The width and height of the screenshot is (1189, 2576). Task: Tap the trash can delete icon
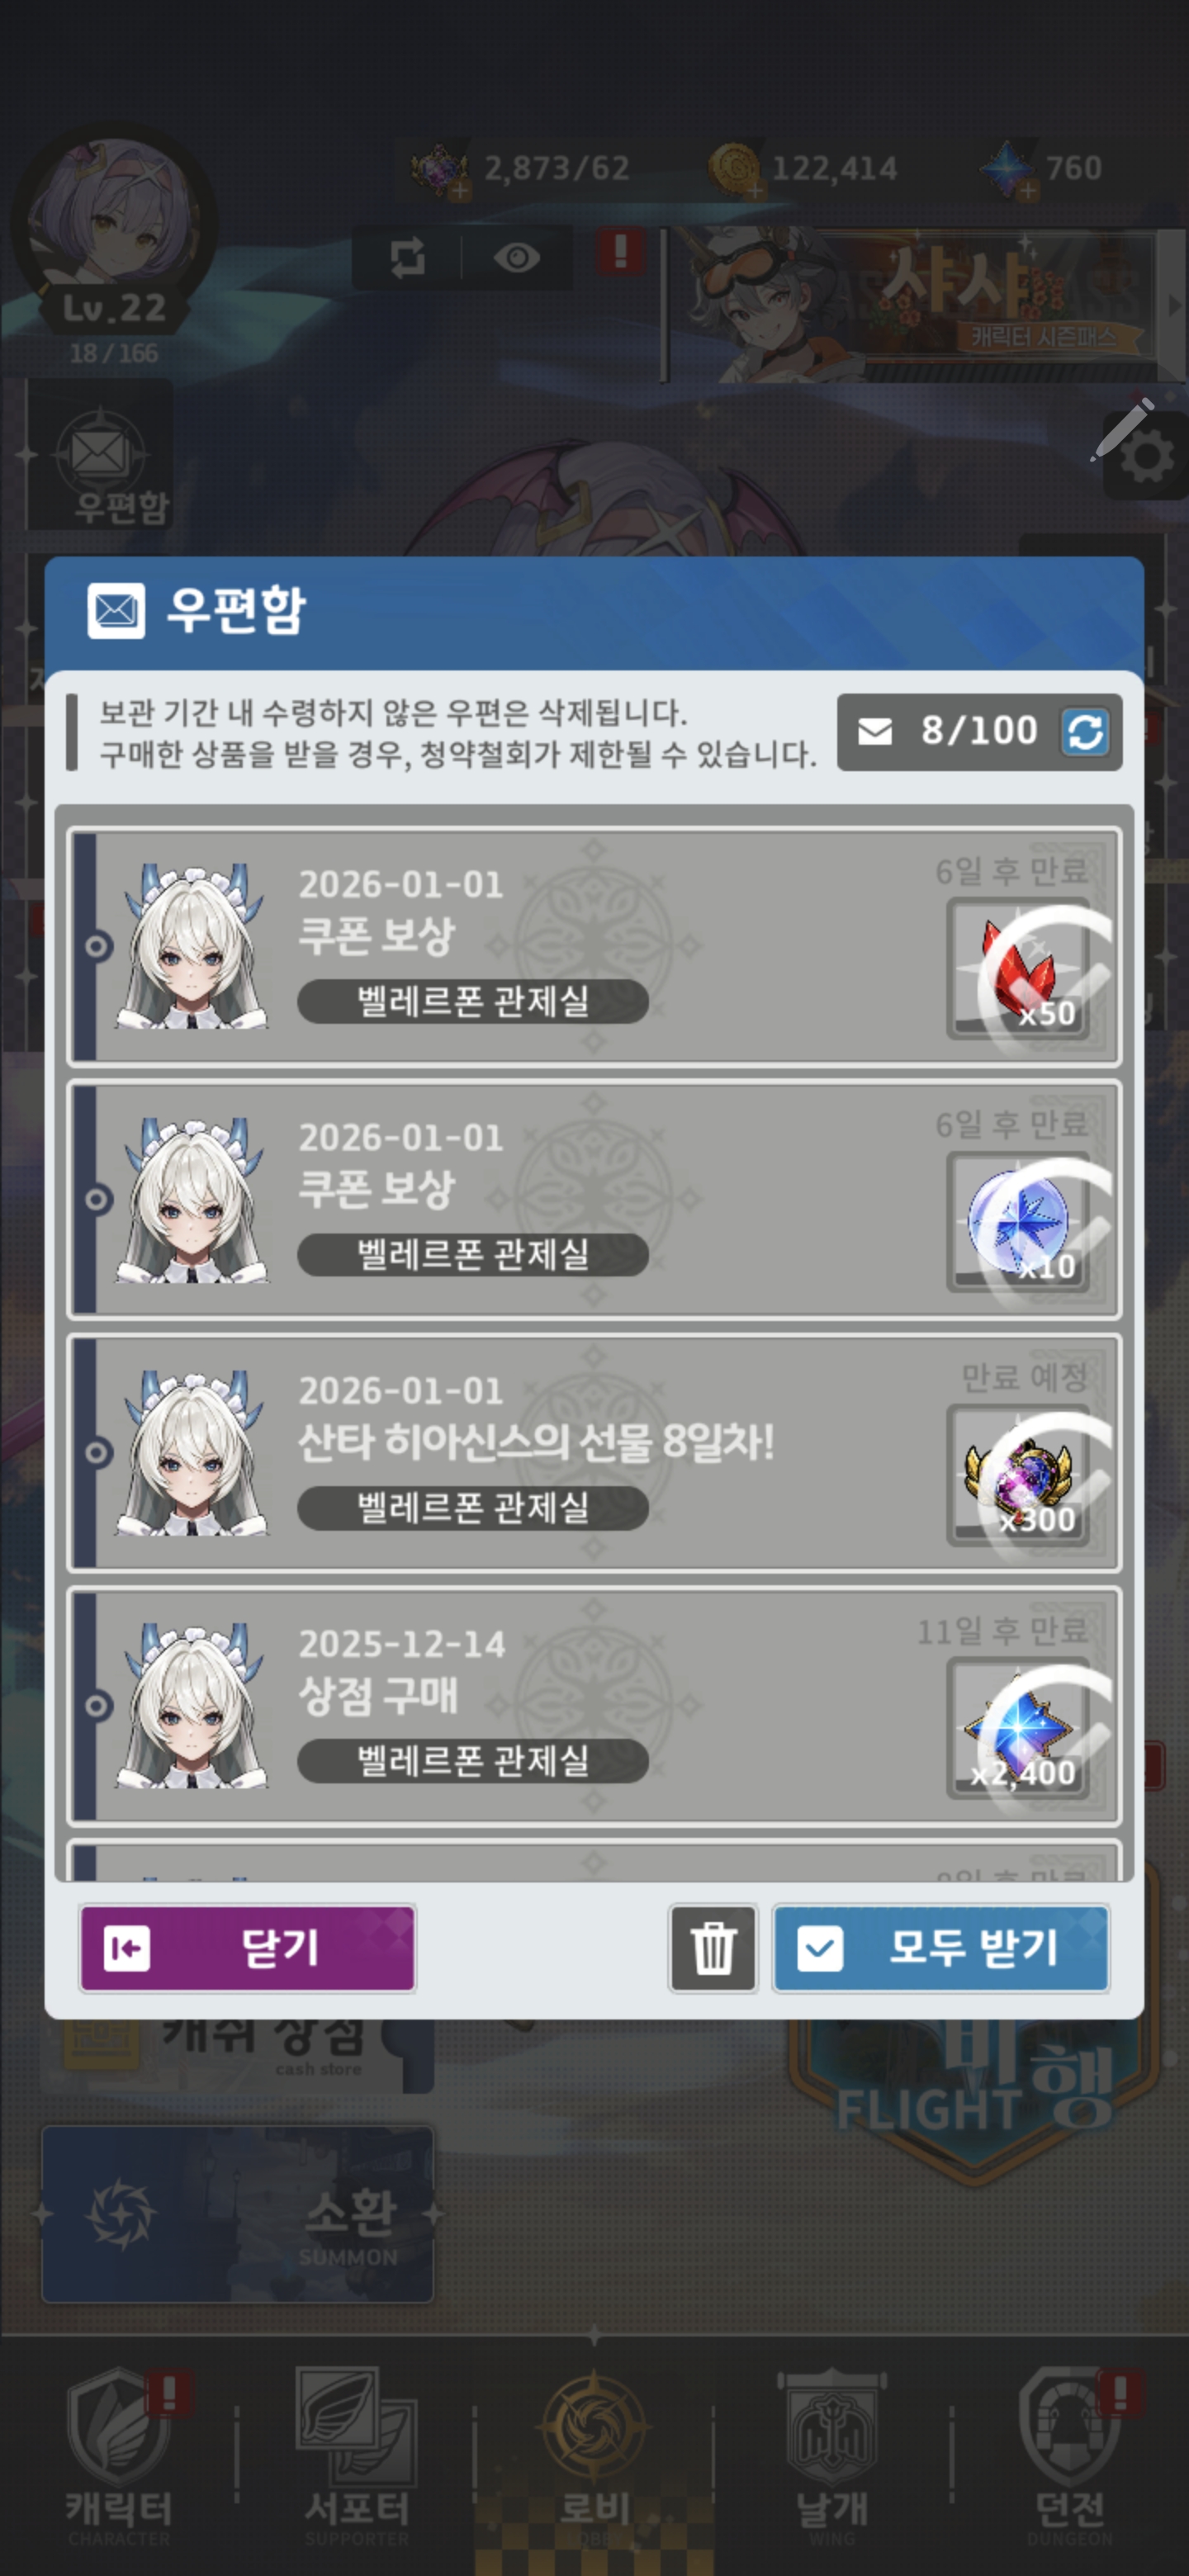(713, 1948)
